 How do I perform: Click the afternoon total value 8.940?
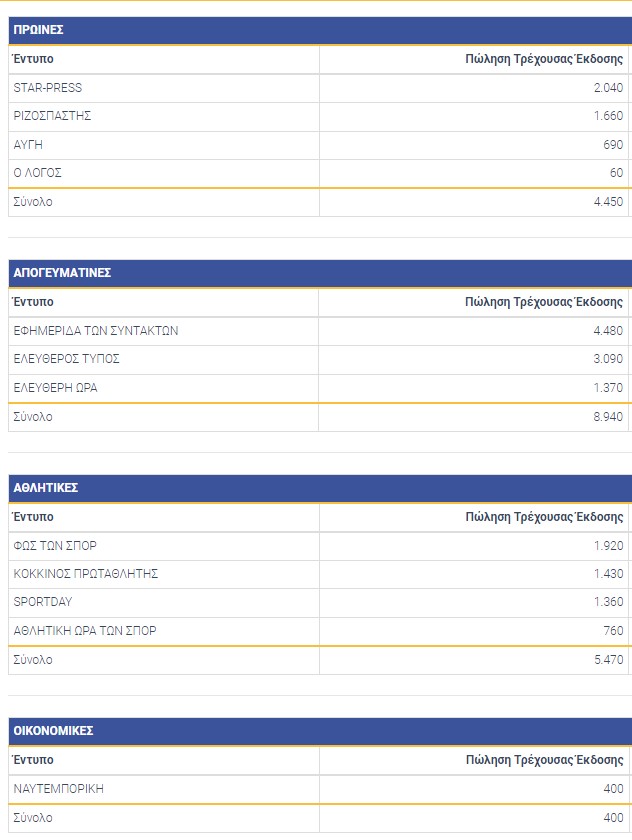607,416
